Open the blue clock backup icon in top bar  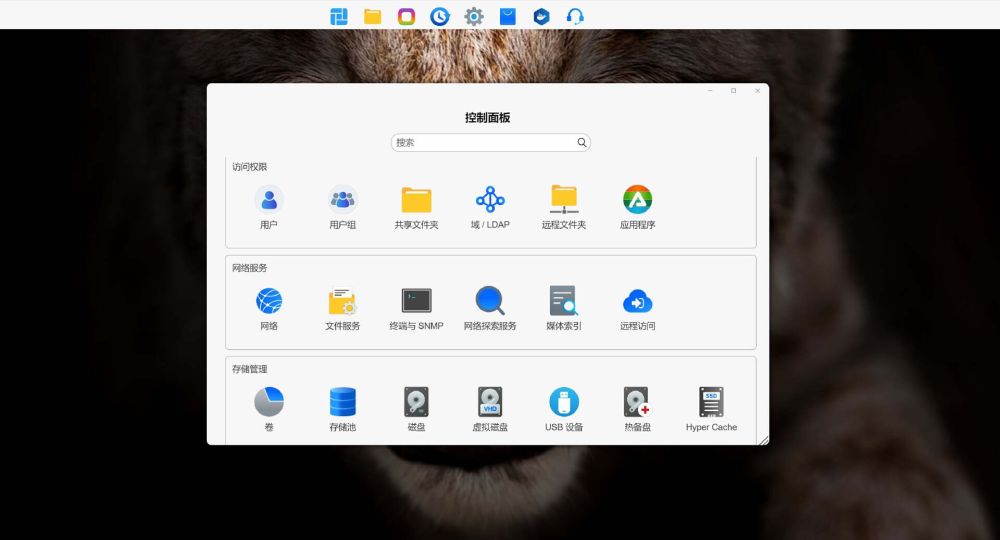click(x=440, y=16)
